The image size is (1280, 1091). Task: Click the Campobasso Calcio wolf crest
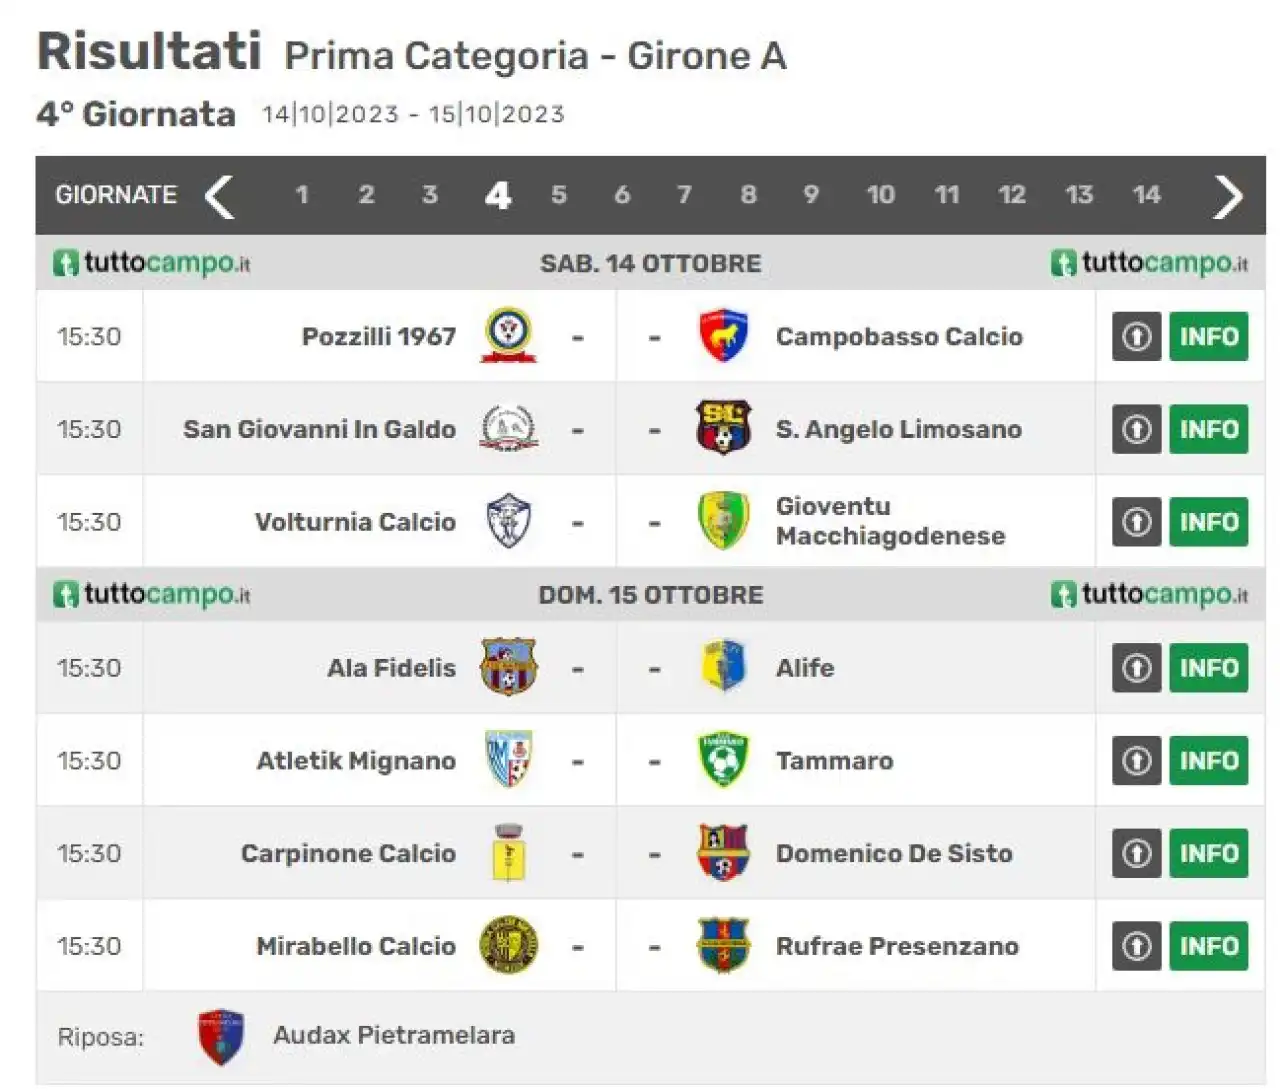[x=723, y=336]
